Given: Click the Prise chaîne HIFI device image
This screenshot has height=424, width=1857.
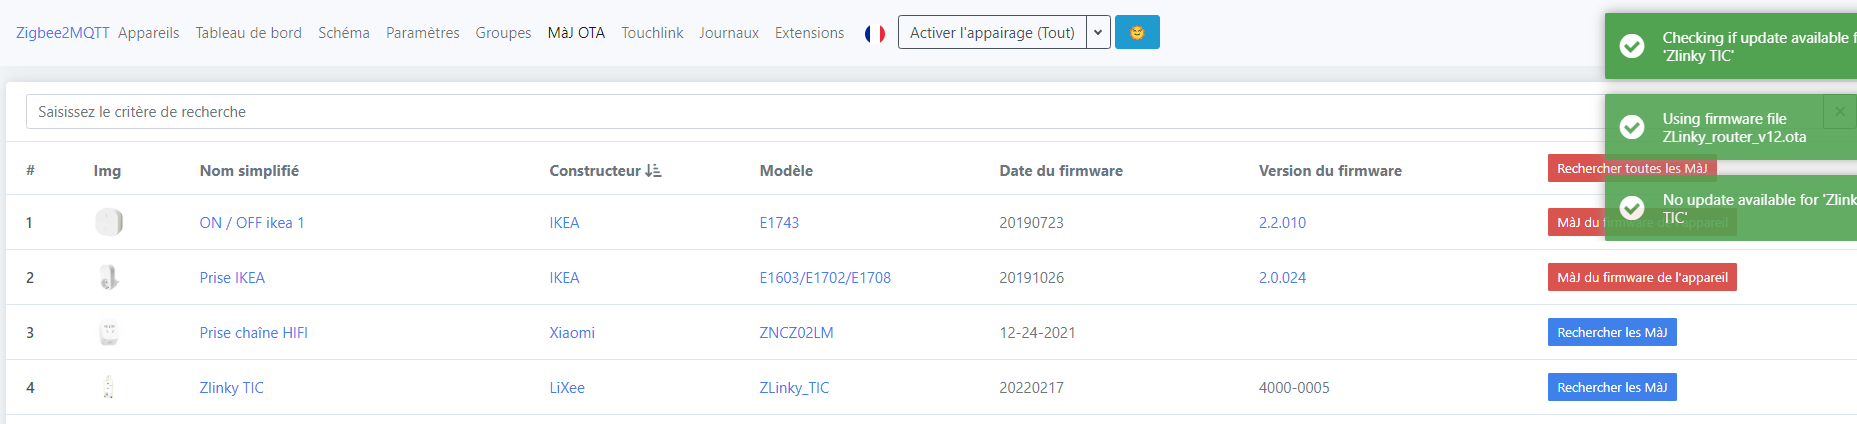Looking at the screenshot, I should tap(109, 332).
